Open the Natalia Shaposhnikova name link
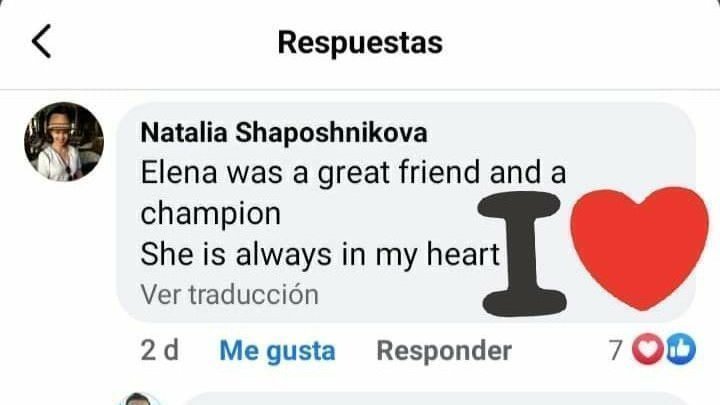Image resolution: width=720 pixels, height=405 pixels. point(284,133)
